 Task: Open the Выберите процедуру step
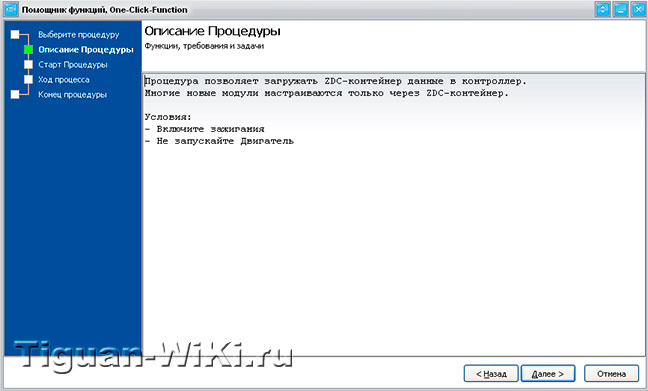(x=79, y=35)
